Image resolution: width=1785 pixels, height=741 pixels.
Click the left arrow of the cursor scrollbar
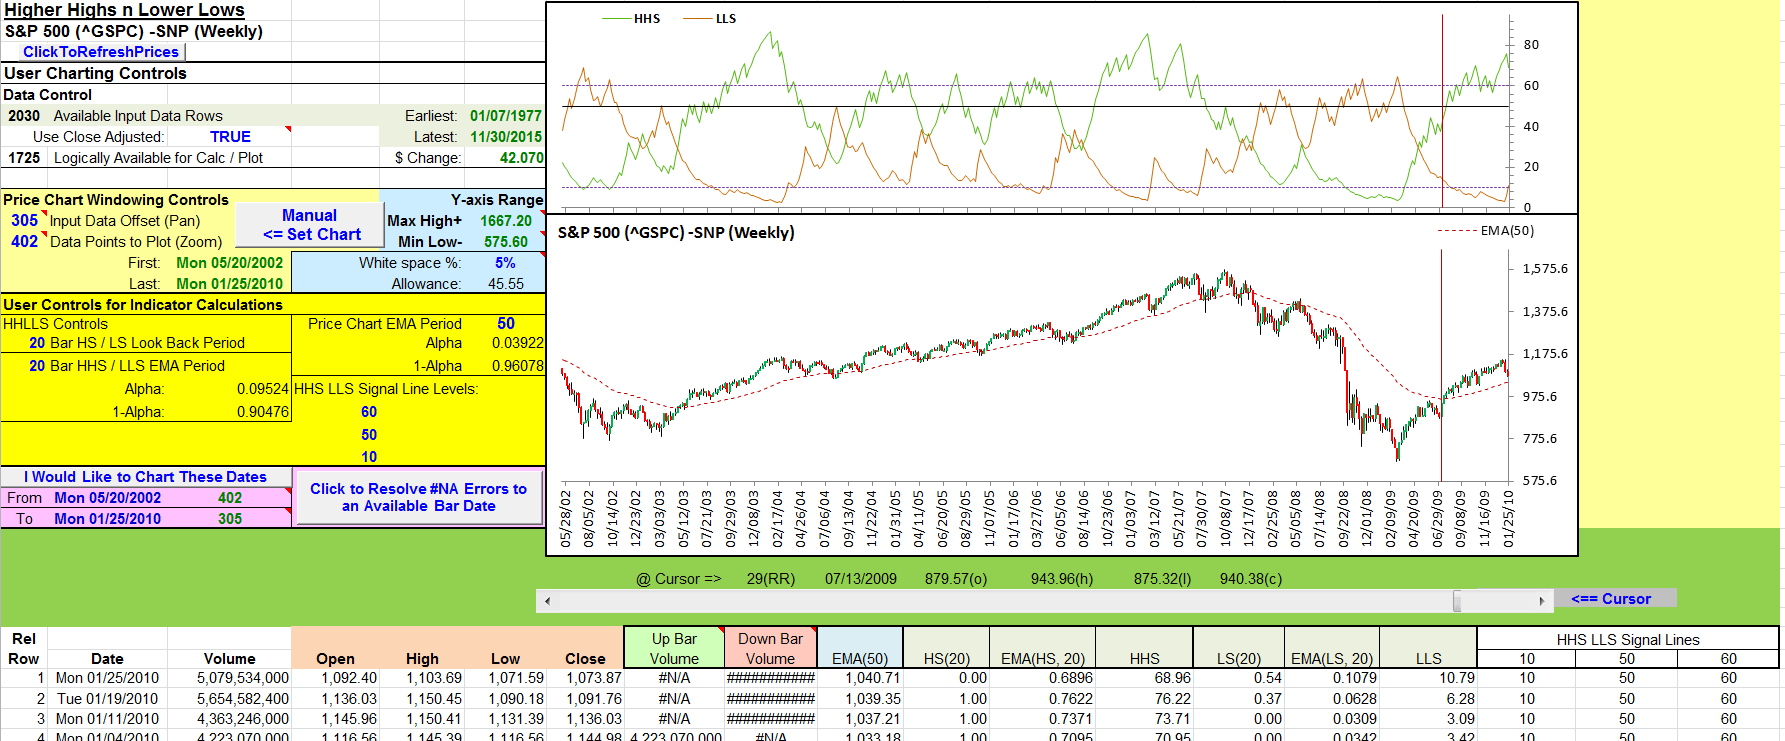(x=546, y=601)
